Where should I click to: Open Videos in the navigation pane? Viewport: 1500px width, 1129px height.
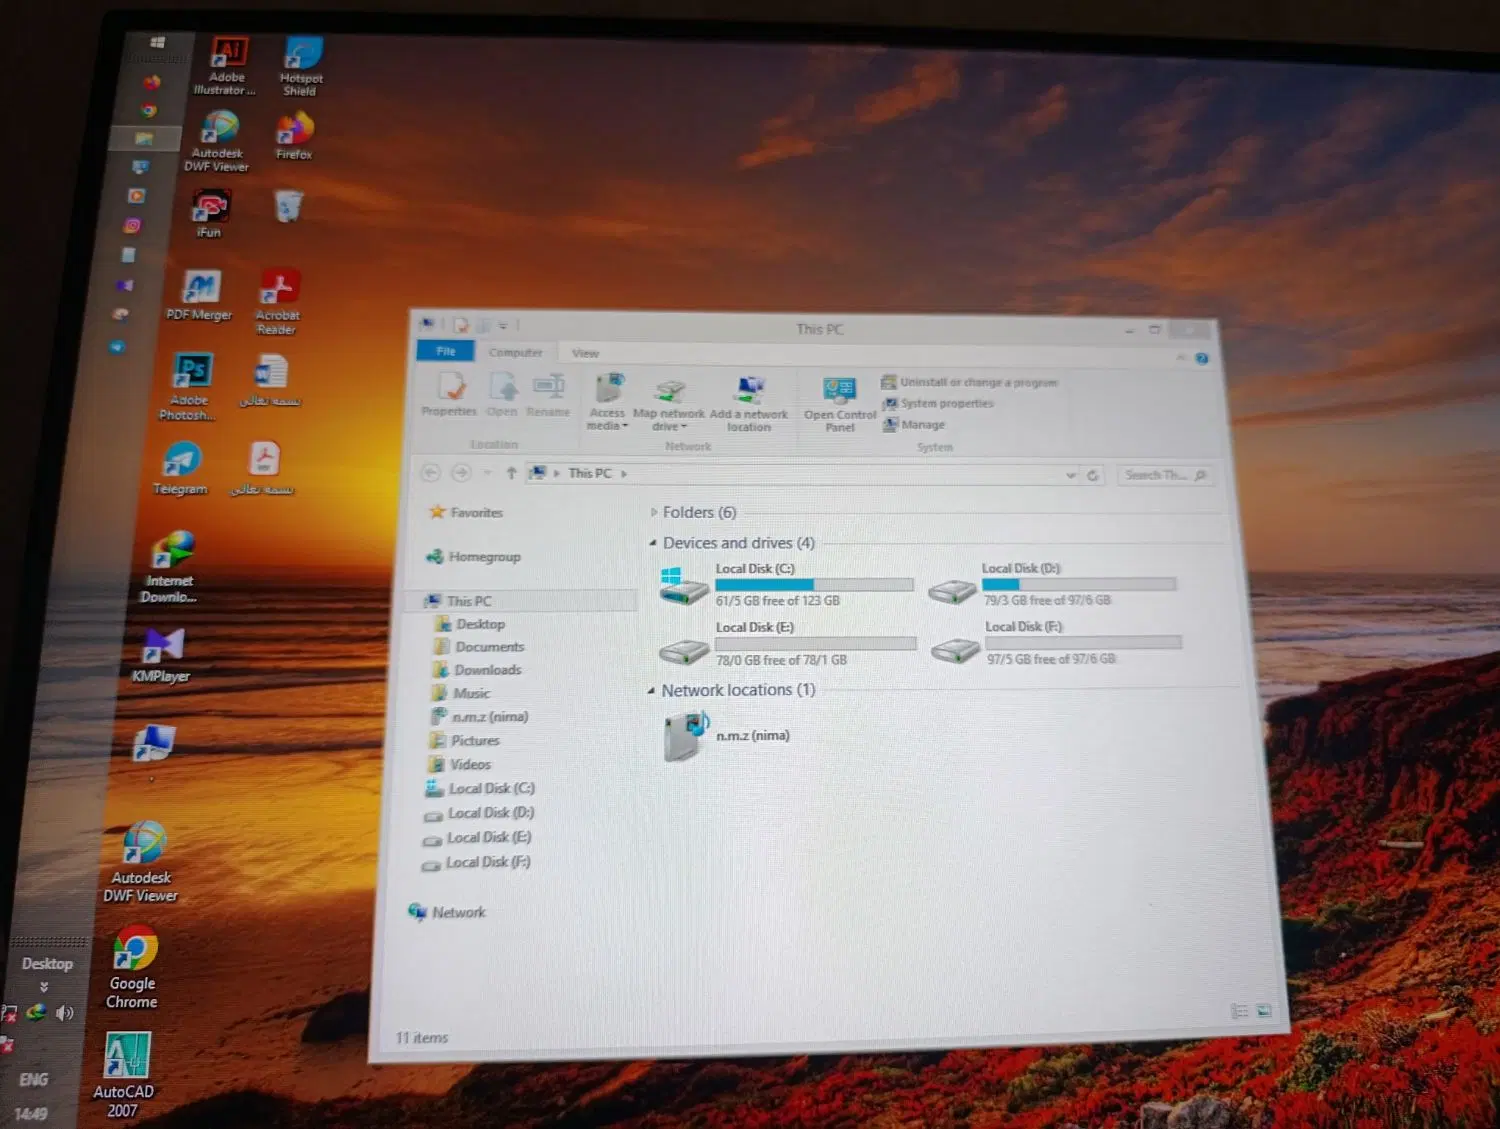pyautogui.click(x=459, y=765)
